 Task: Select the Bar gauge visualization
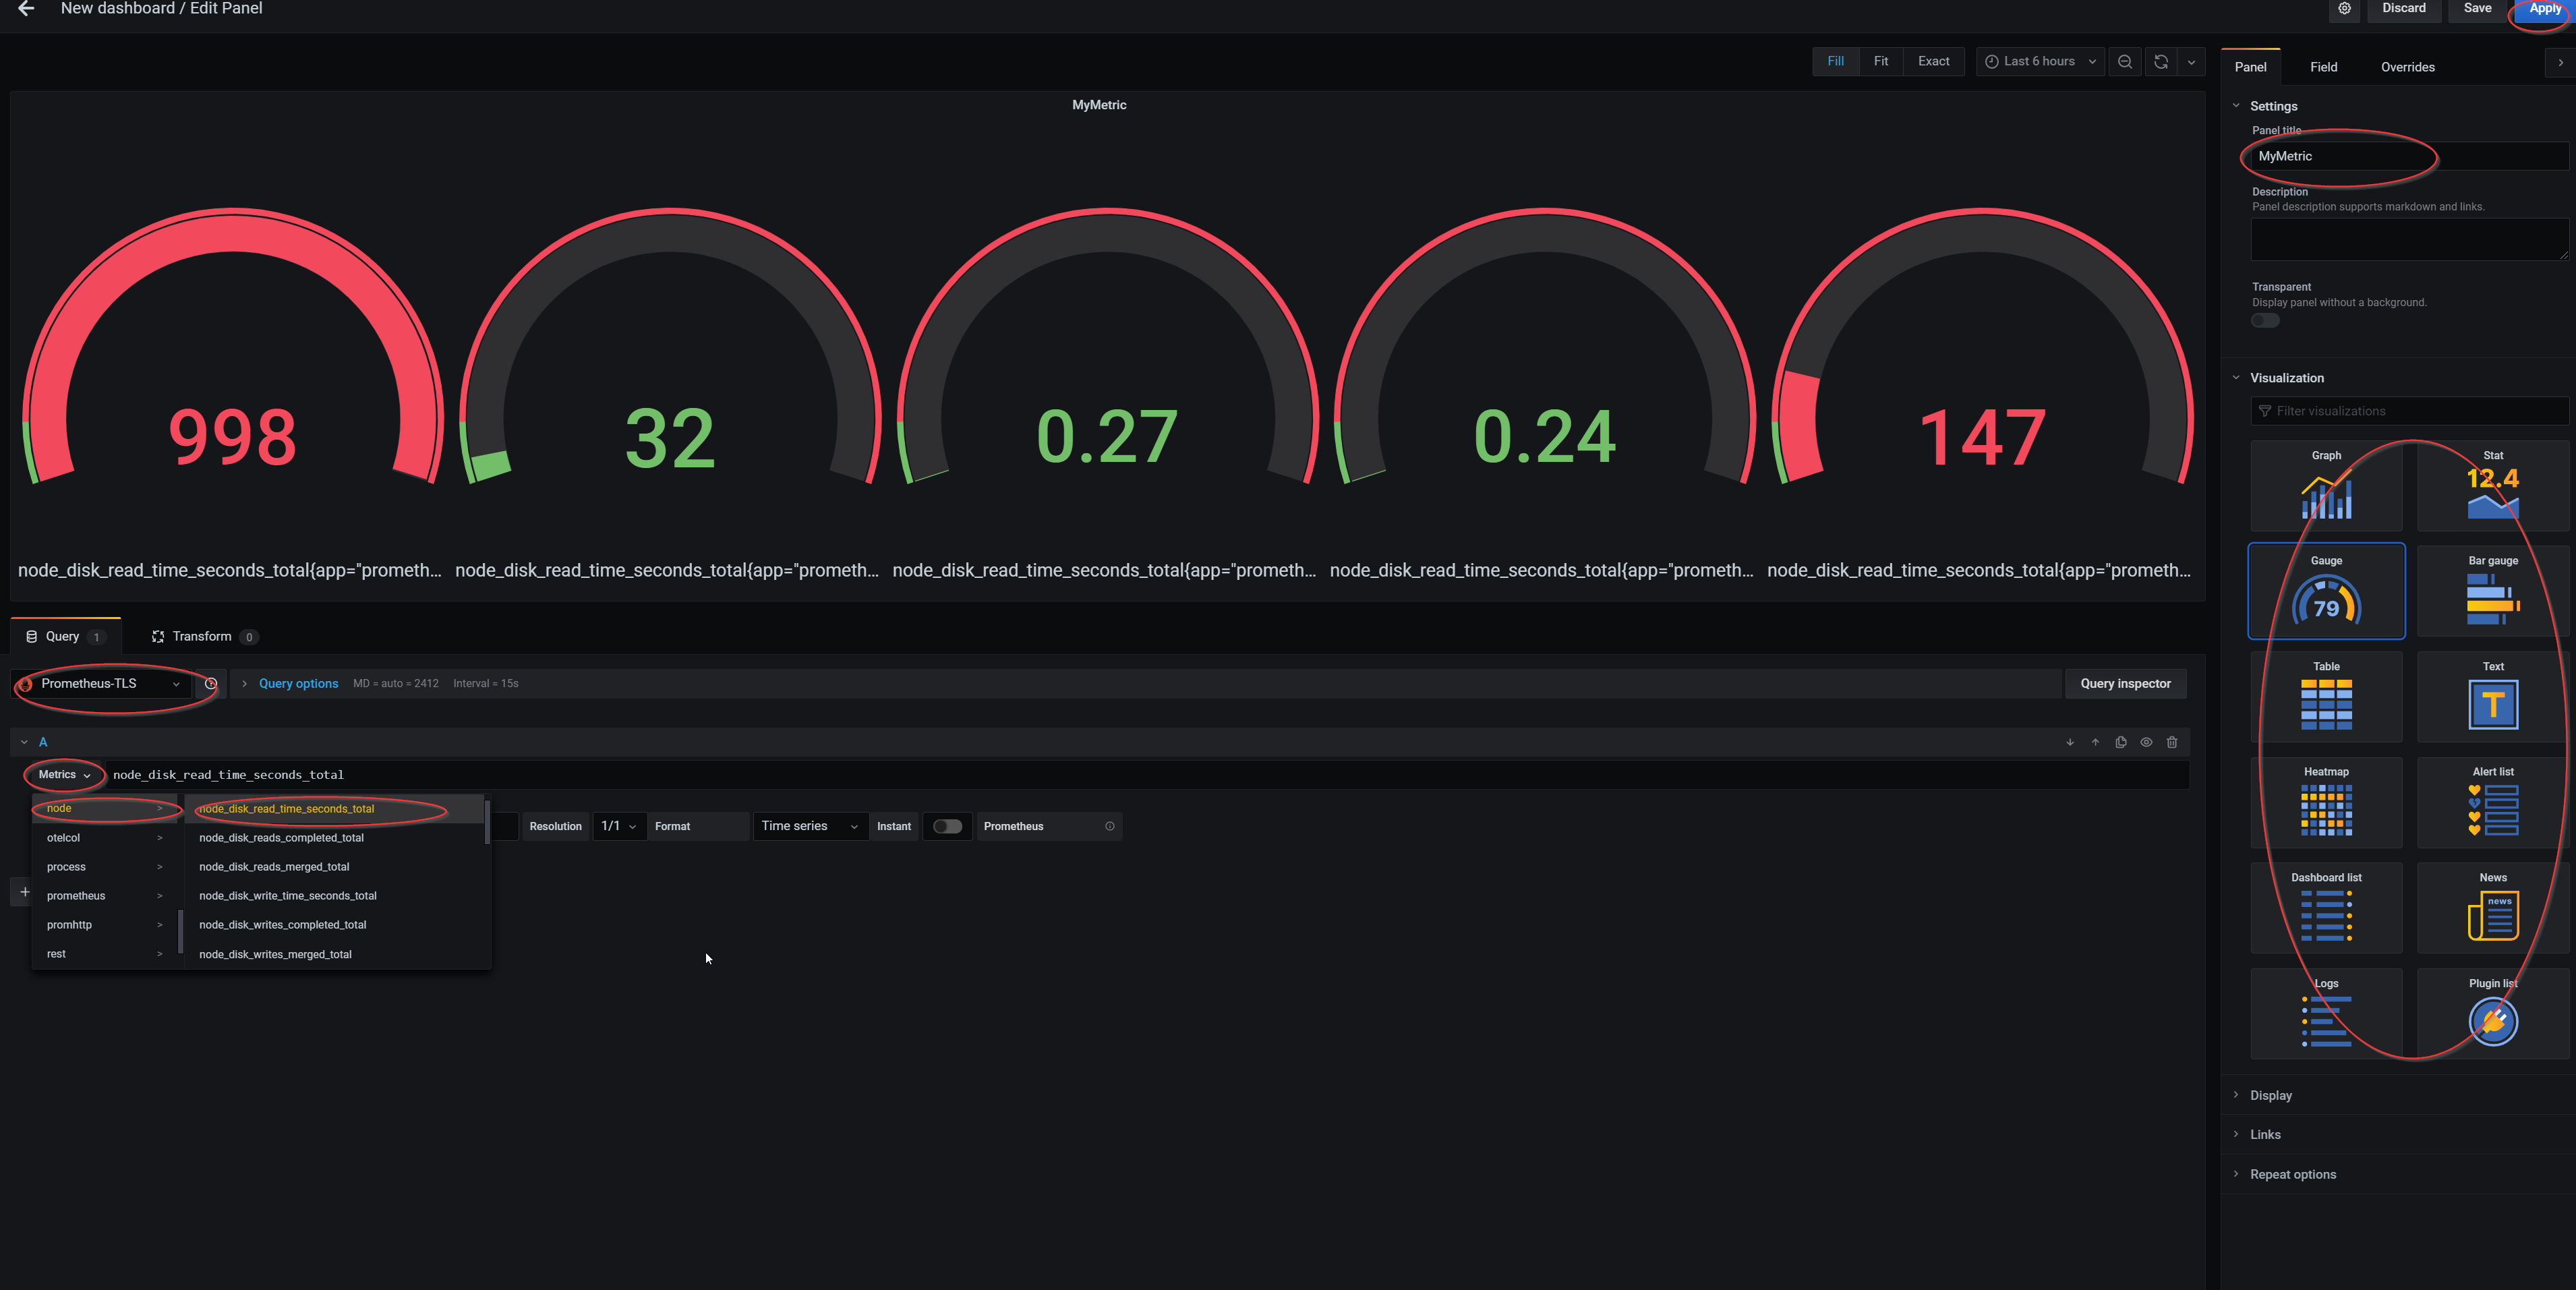click(x=2493, y=591)
